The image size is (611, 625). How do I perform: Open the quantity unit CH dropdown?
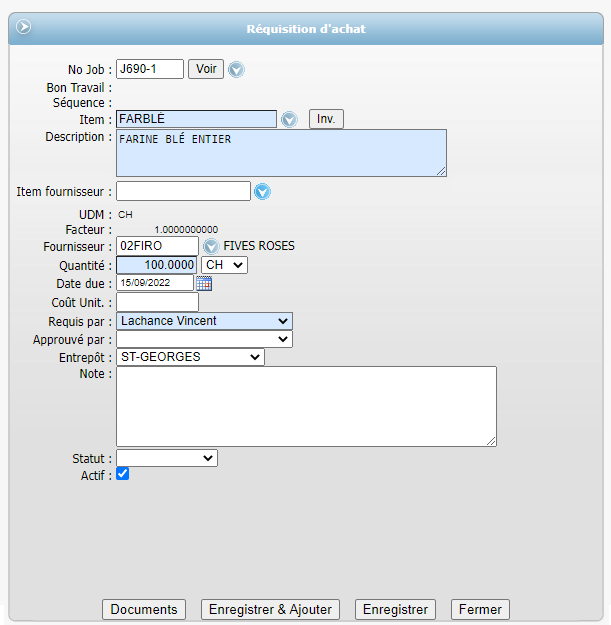pos(224,265)
